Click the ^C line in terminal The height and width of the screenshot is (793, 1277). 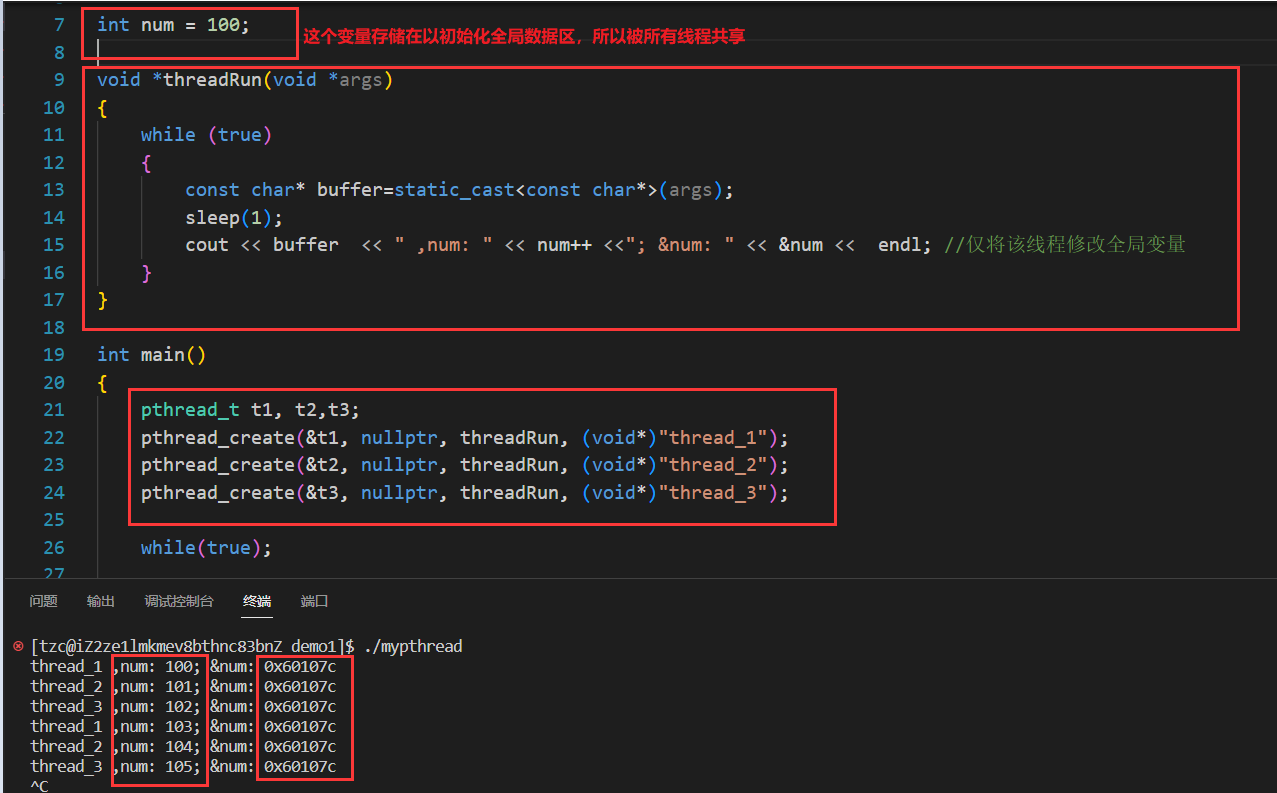point(39,786)
